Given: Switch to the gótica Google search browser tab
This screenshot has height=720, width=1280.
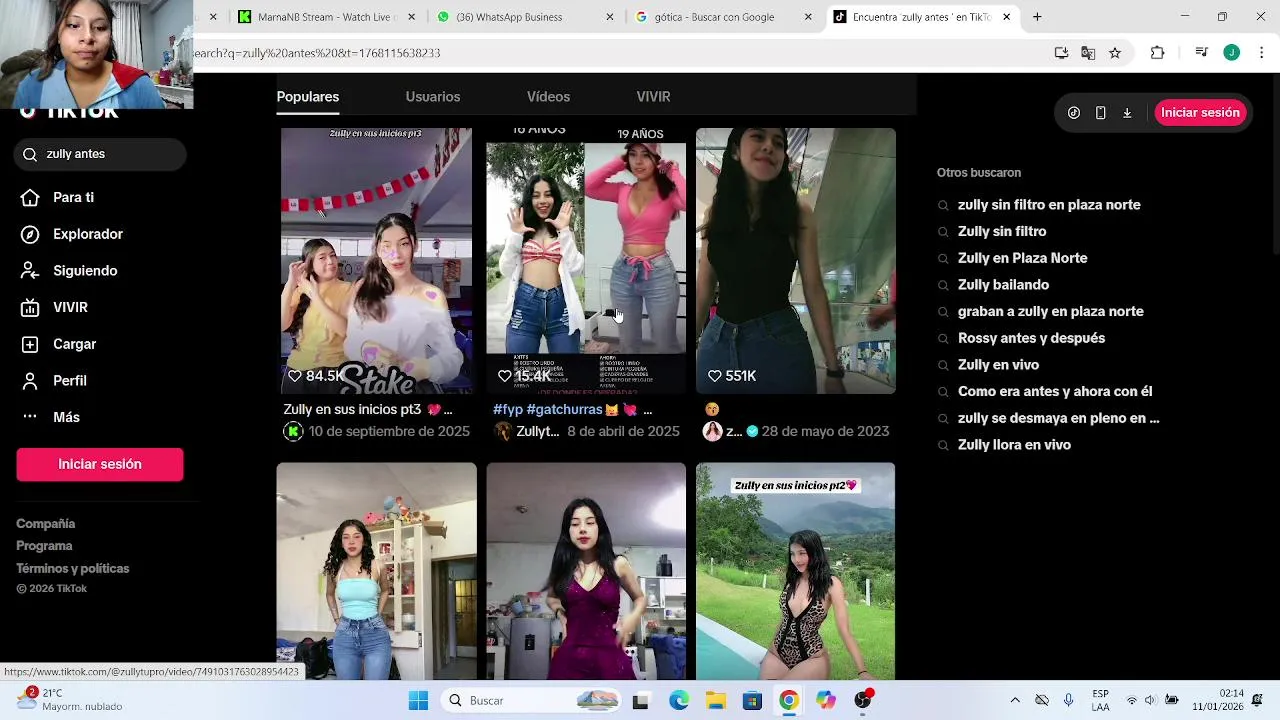Looking at the screenshot, I should [x=724, y=17].
